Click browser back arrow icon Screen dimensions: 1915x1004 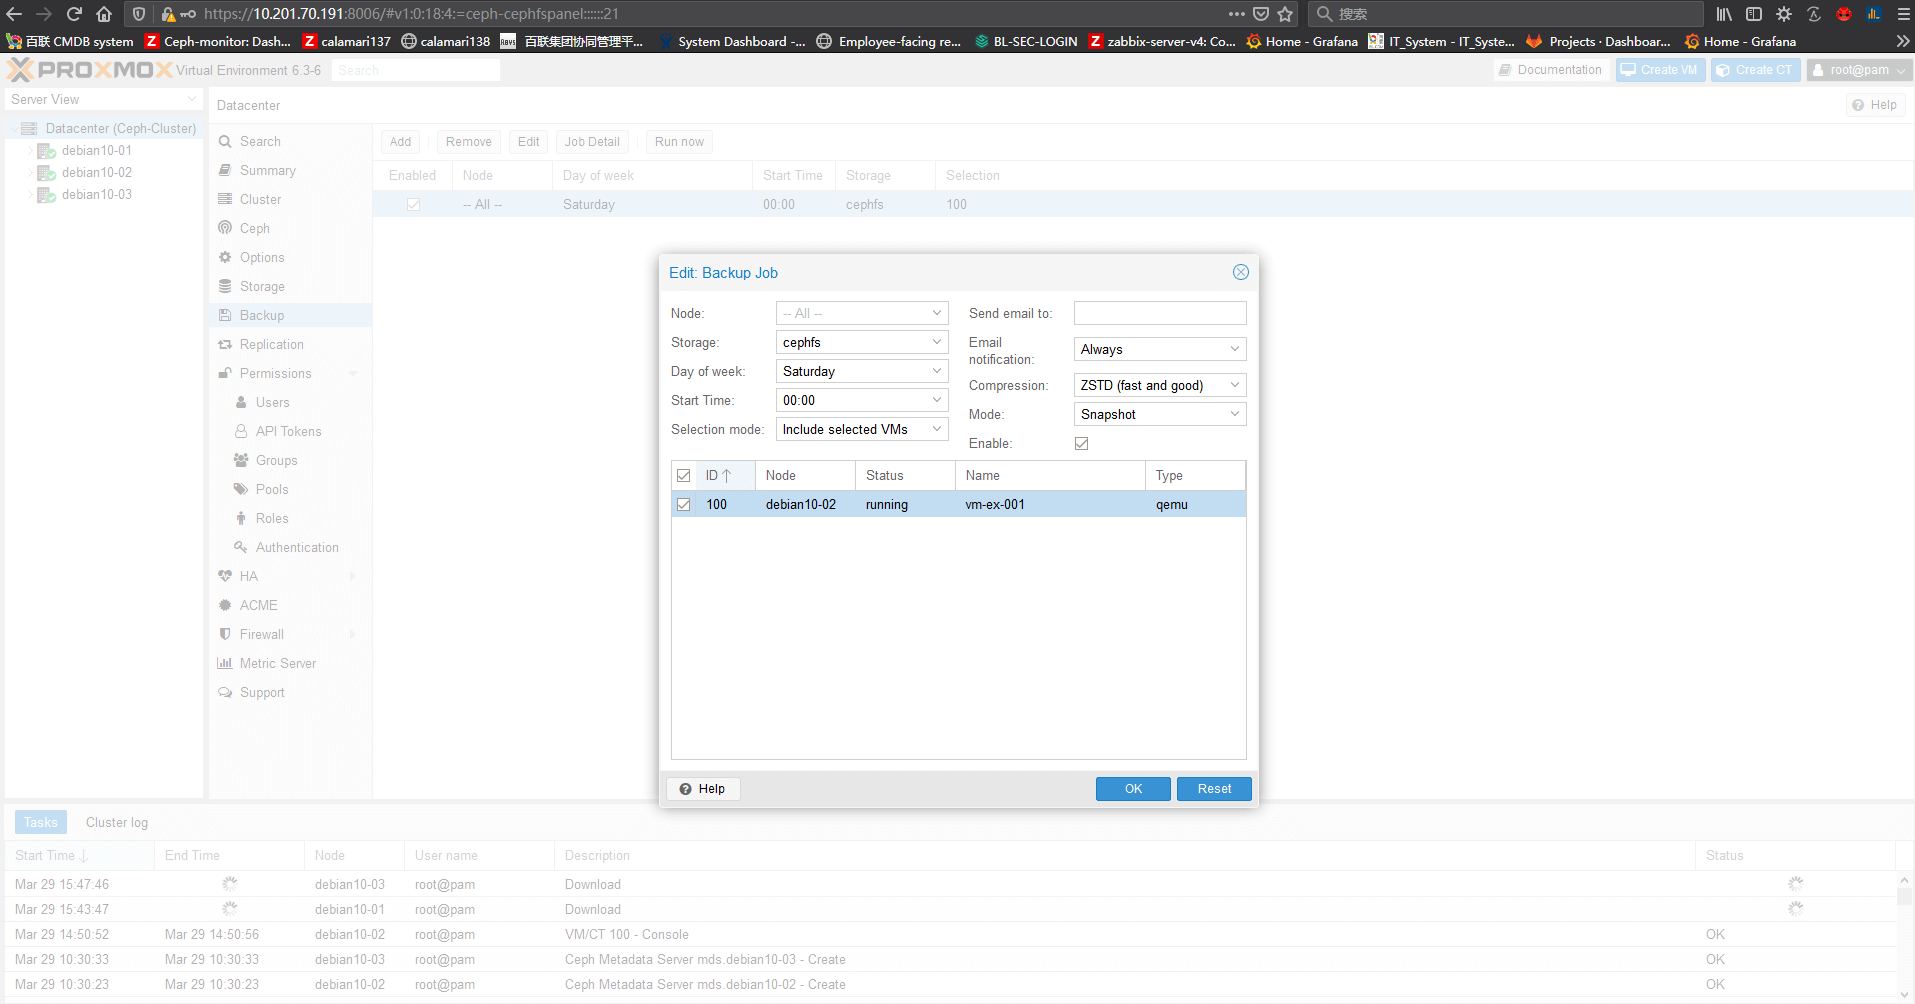pyautogui.click(x=15, y=14)
